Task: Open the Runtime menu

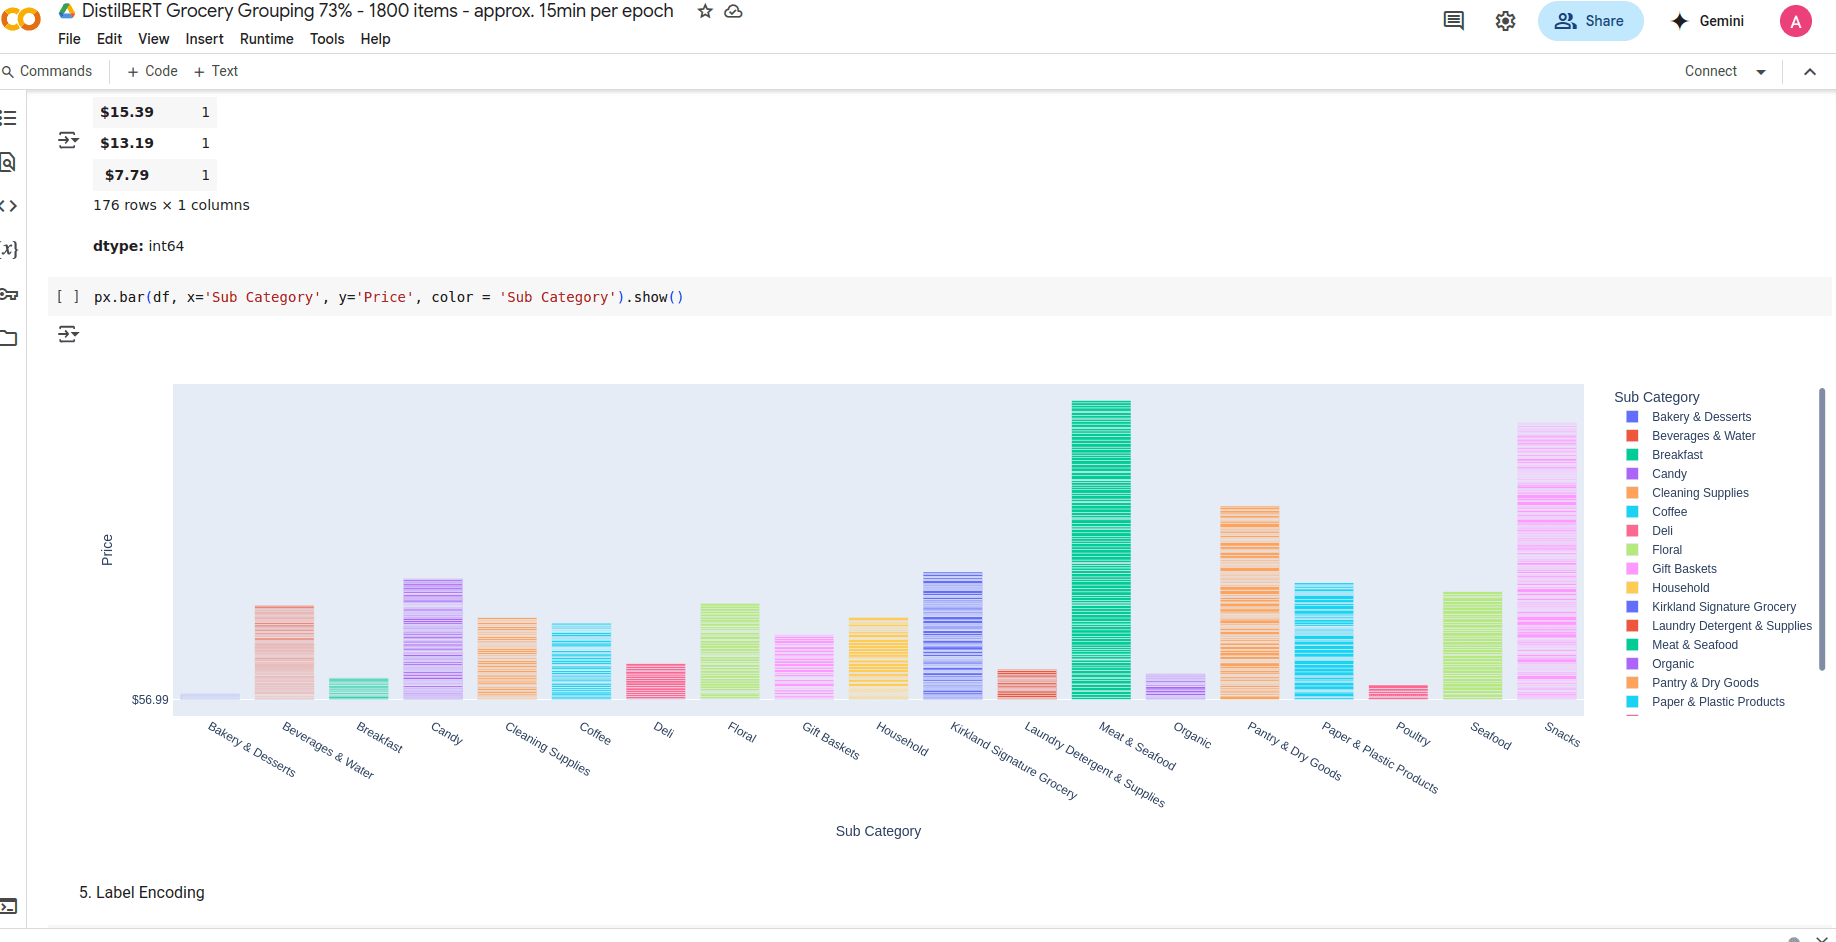Action: (x=266, y=39)
